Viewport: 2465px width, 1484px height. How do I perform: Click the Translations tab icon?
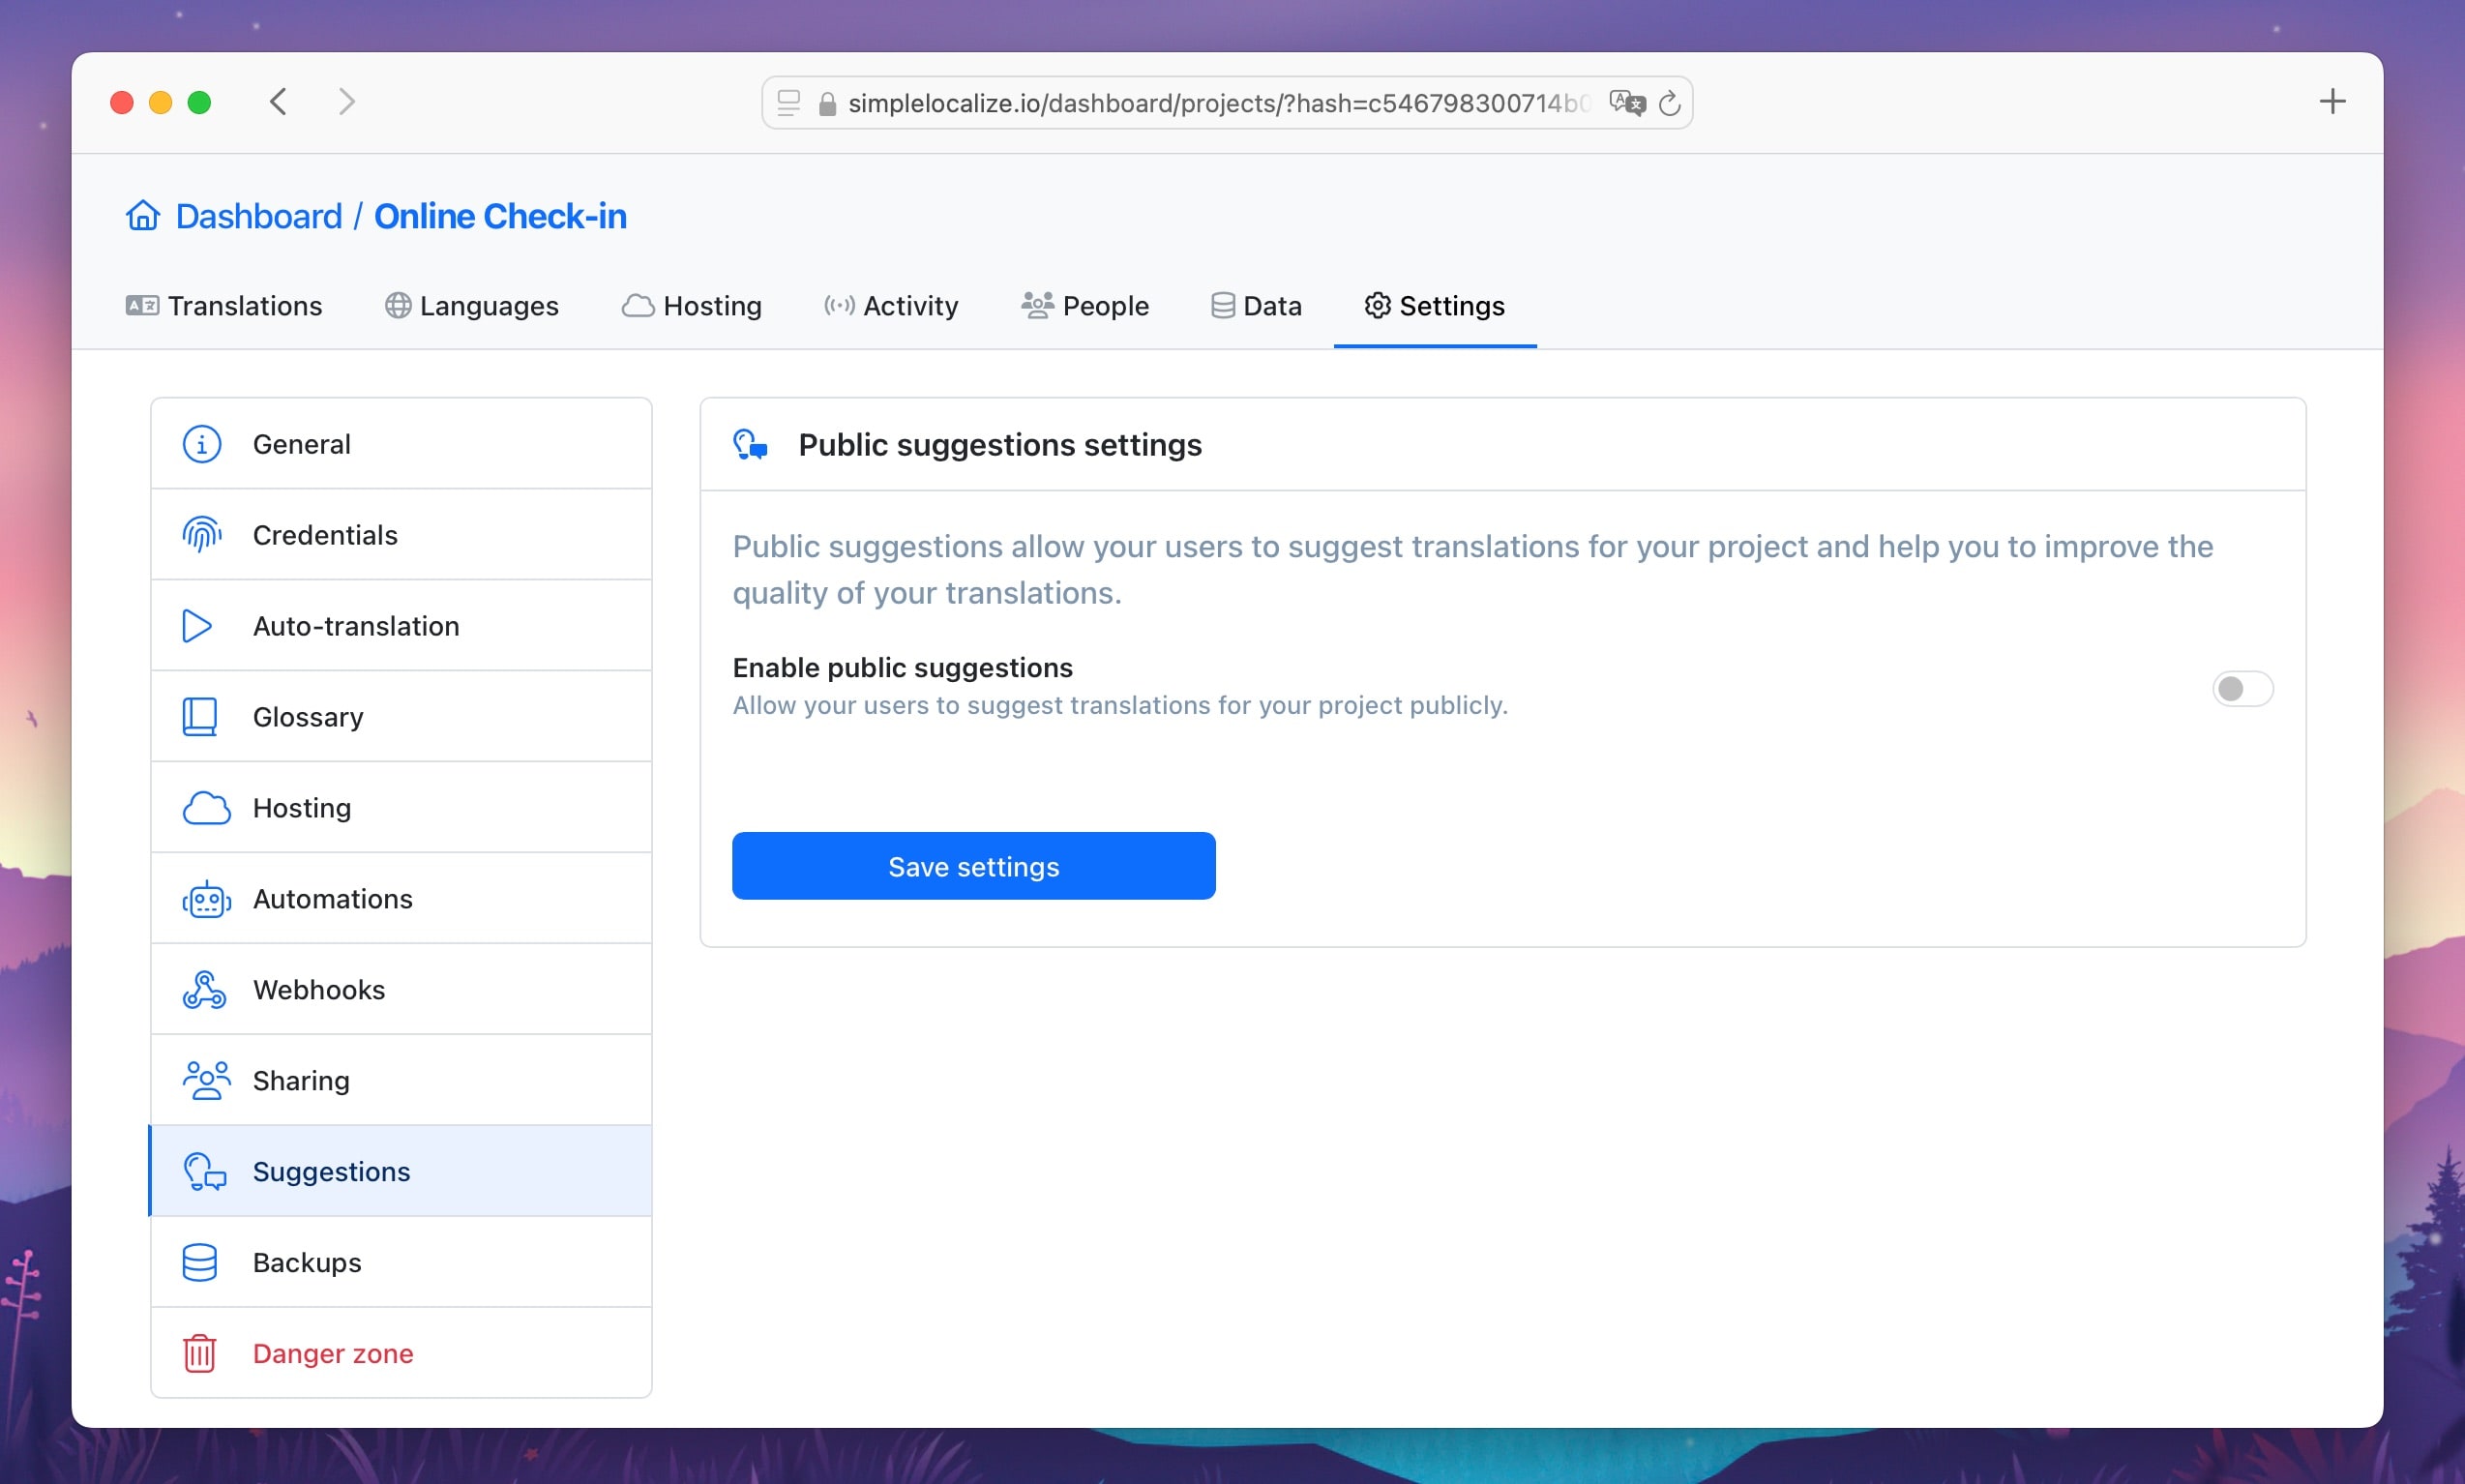142,306
